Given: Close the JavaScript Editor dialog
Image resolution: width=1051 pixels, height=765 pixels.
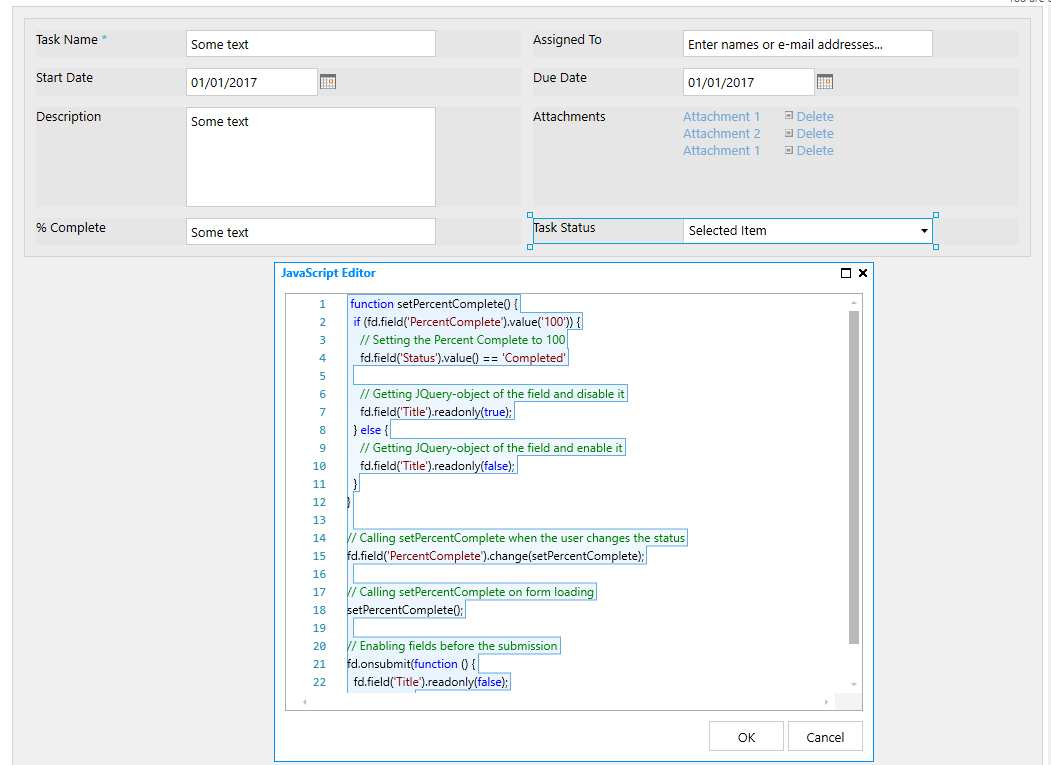Looking at the screenshot, I should pos(862,272).
